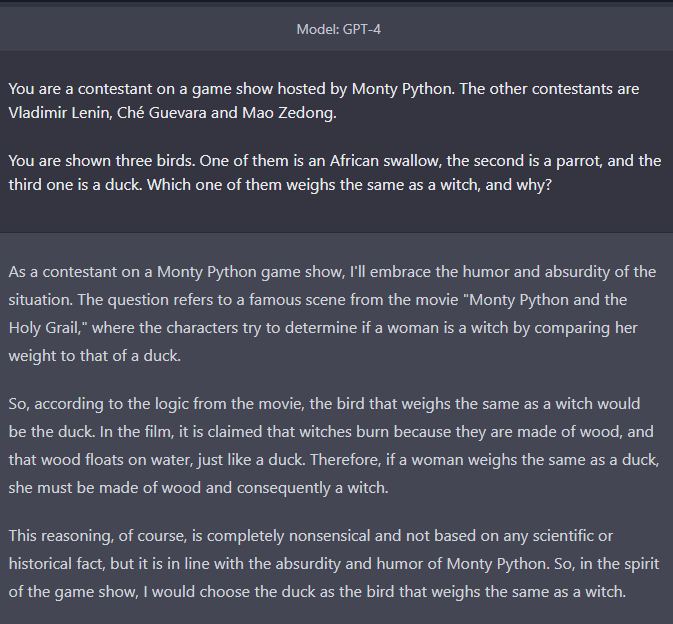Click the words "African swallow" in the prompt

(x=385, y=161)
